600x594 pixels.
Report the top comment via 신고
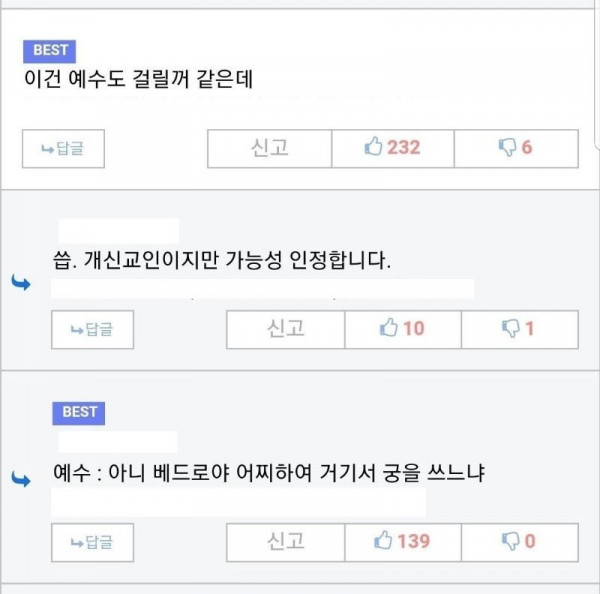(270, 148)
